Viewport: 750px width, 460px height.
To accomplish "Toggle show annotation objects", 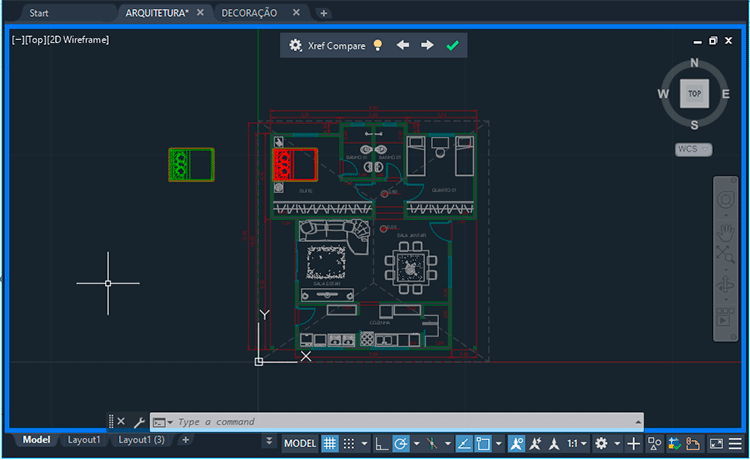I will click(516, 444).
